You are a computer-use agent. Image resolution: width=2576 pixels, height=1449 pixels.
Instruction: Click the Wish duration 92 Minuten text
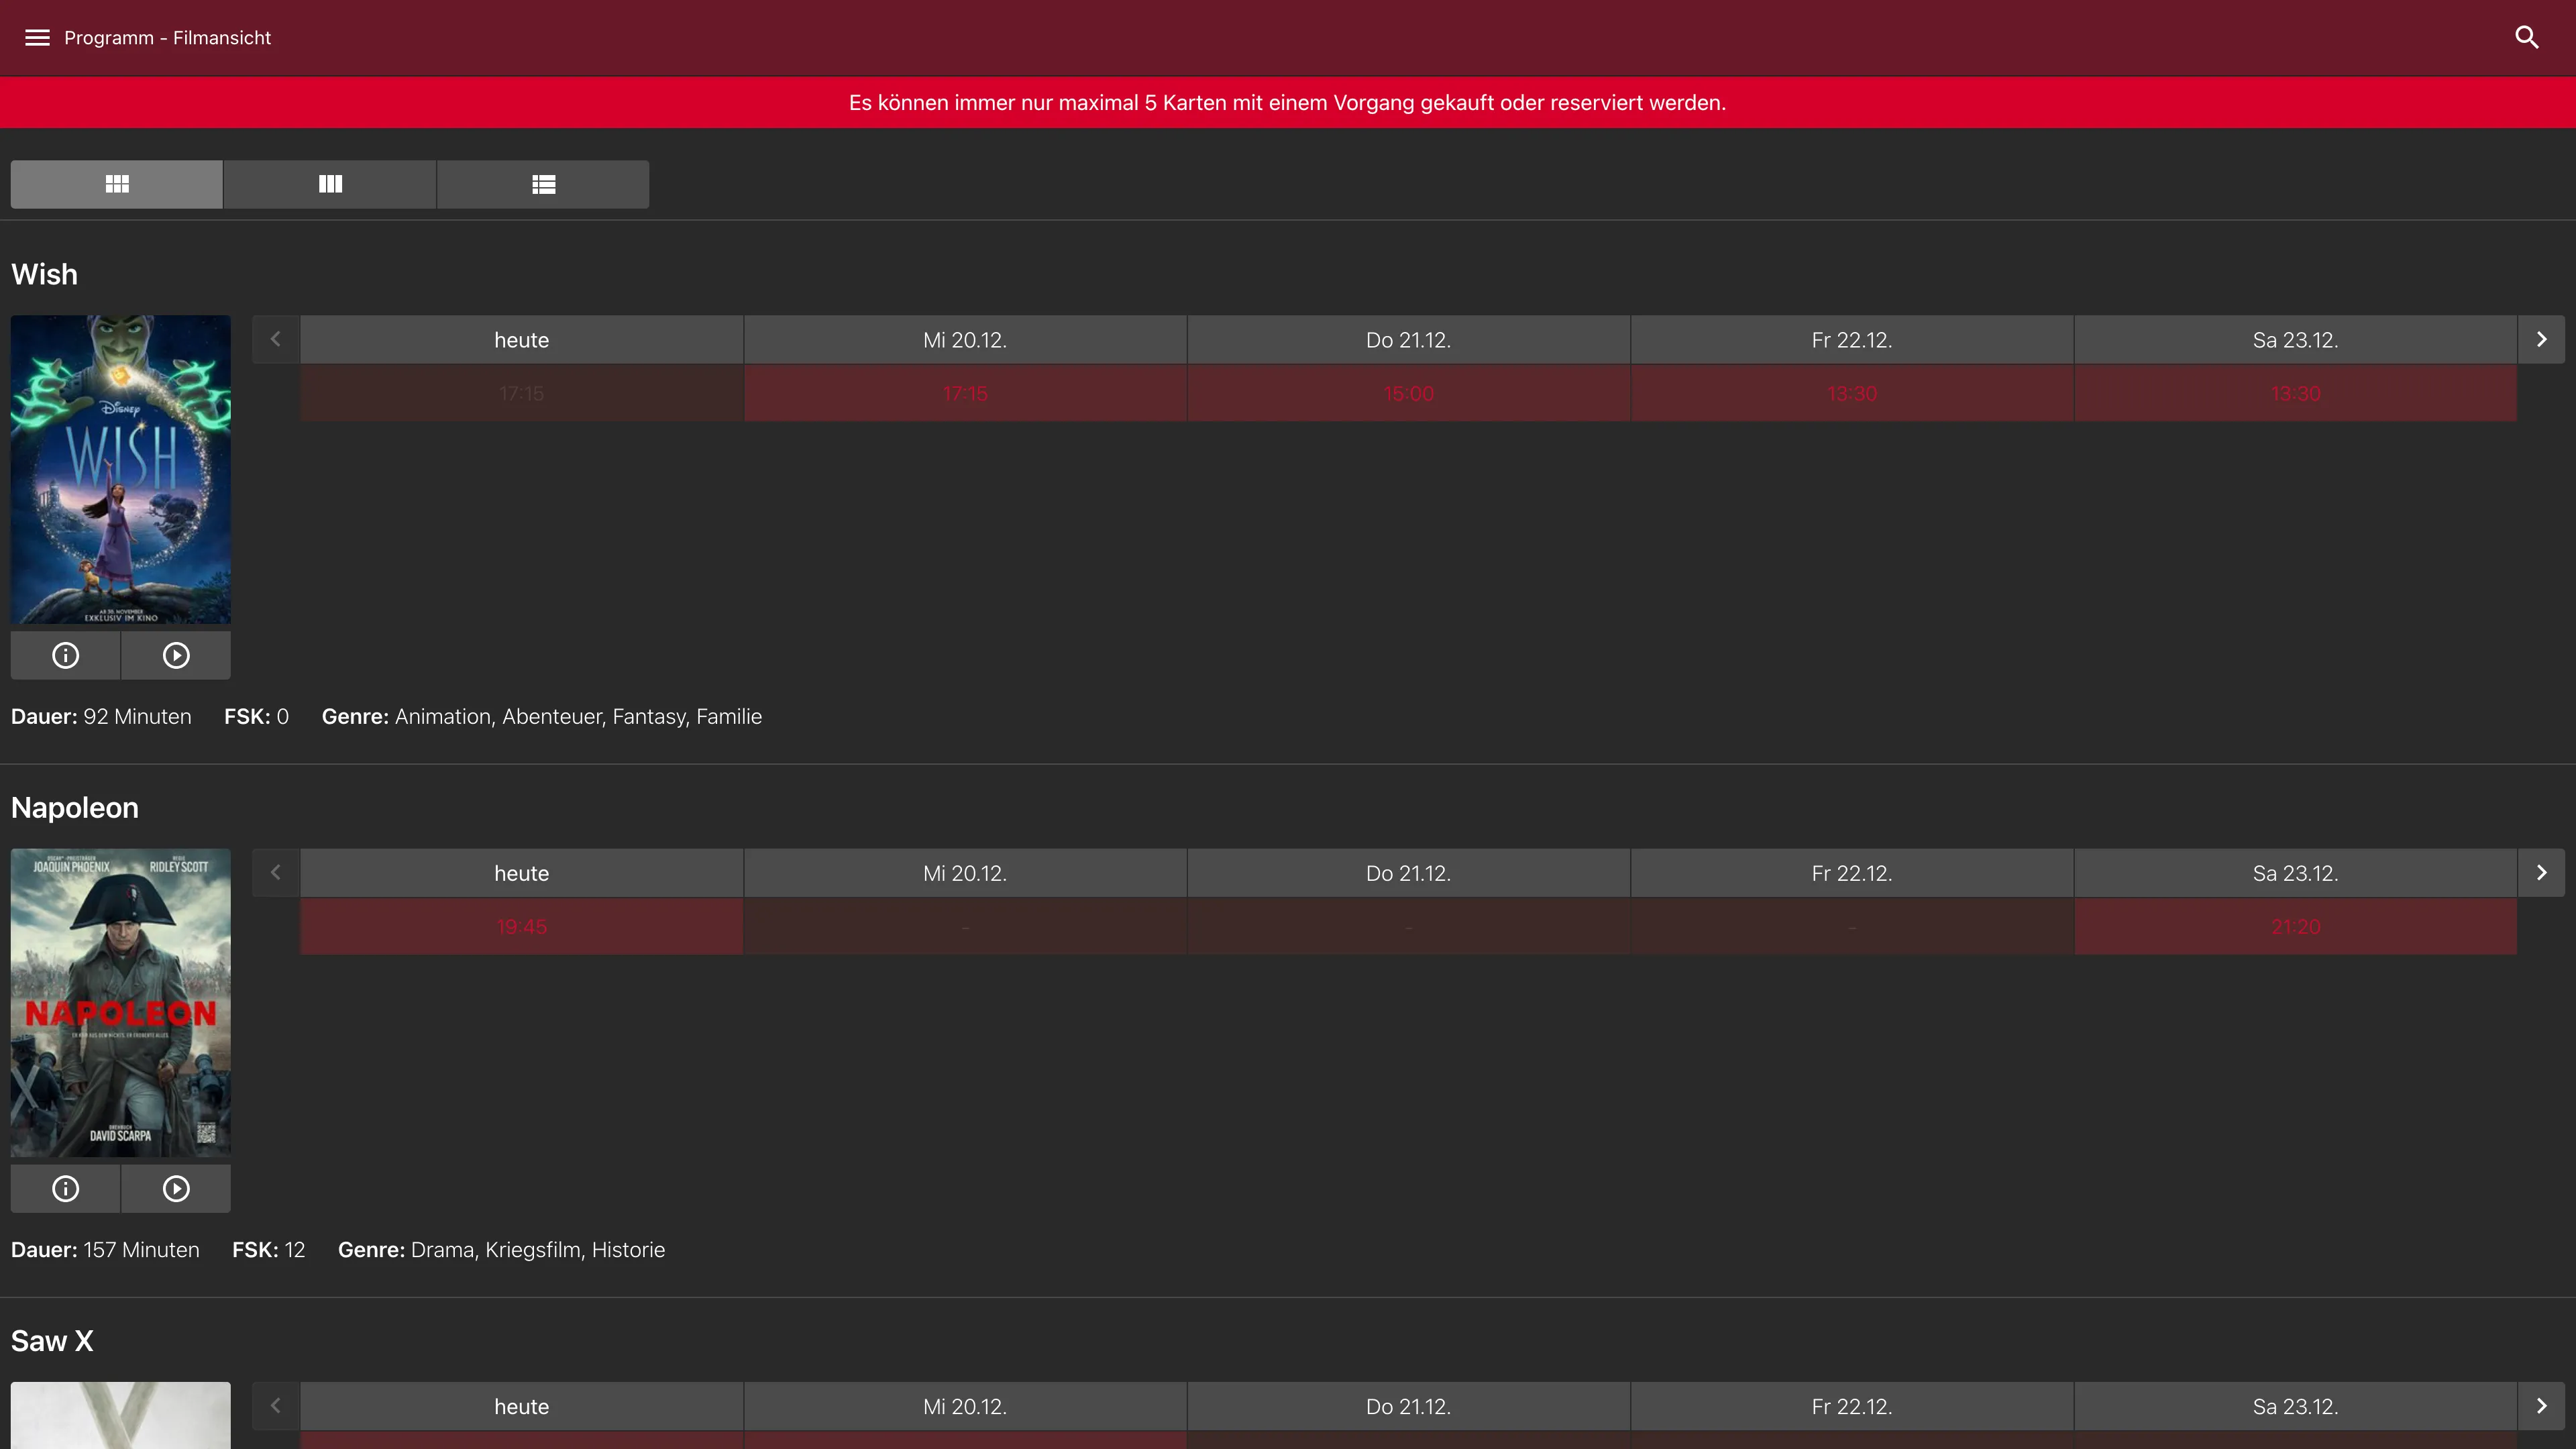[137, 717]
